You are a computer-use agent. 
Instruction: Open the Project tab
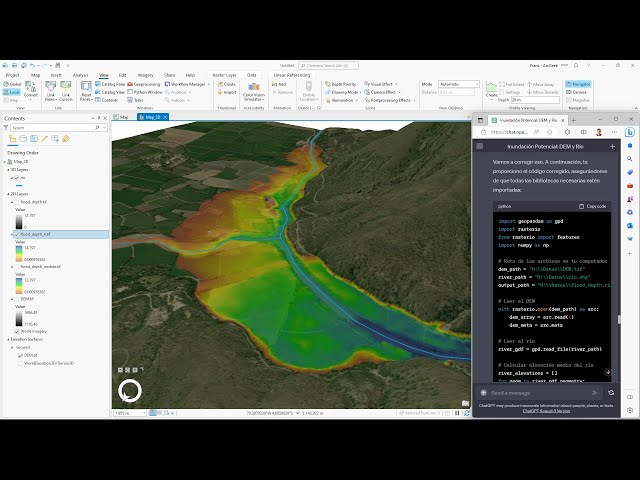12,75
